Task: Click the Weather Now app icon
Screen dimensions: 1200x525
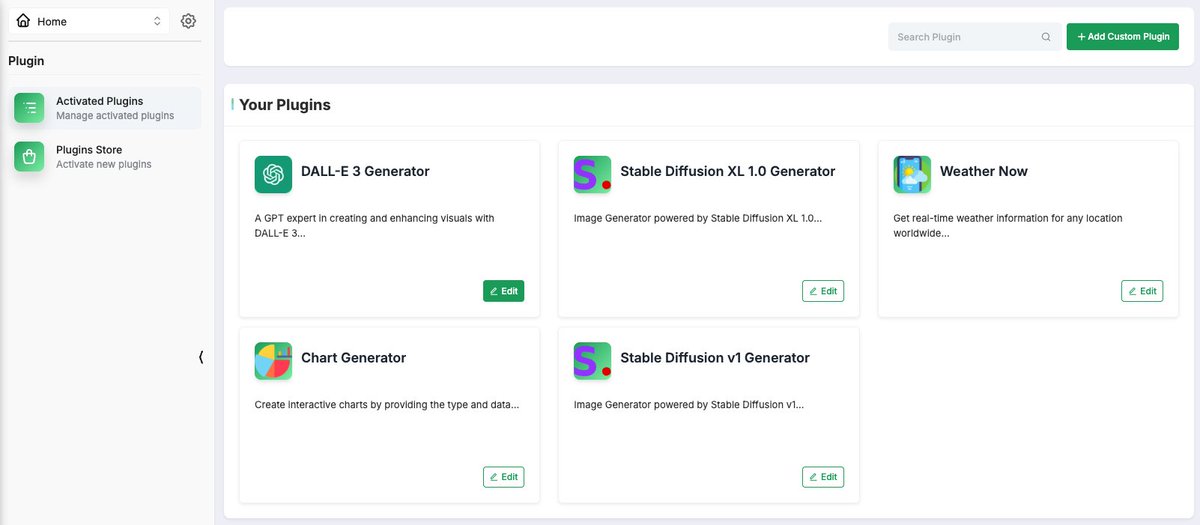Action: [x=912, y=174]
